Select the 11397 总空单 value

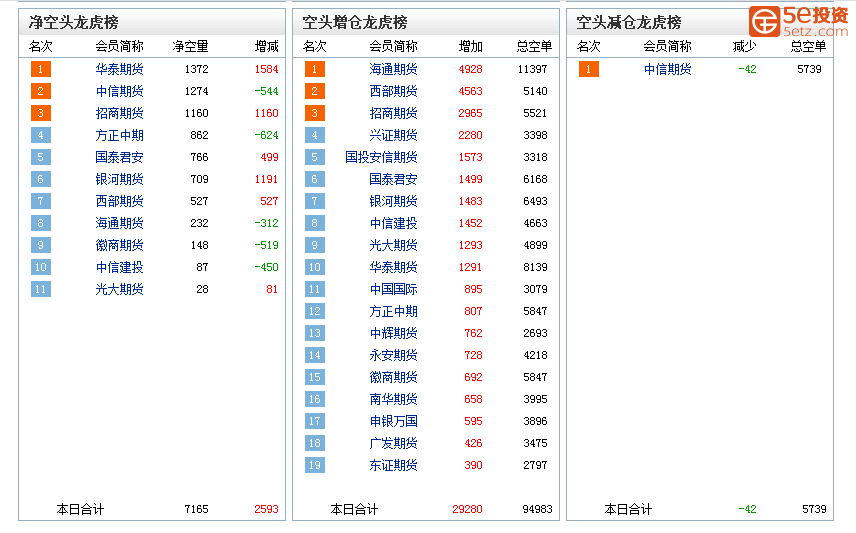tap(532, 69)
